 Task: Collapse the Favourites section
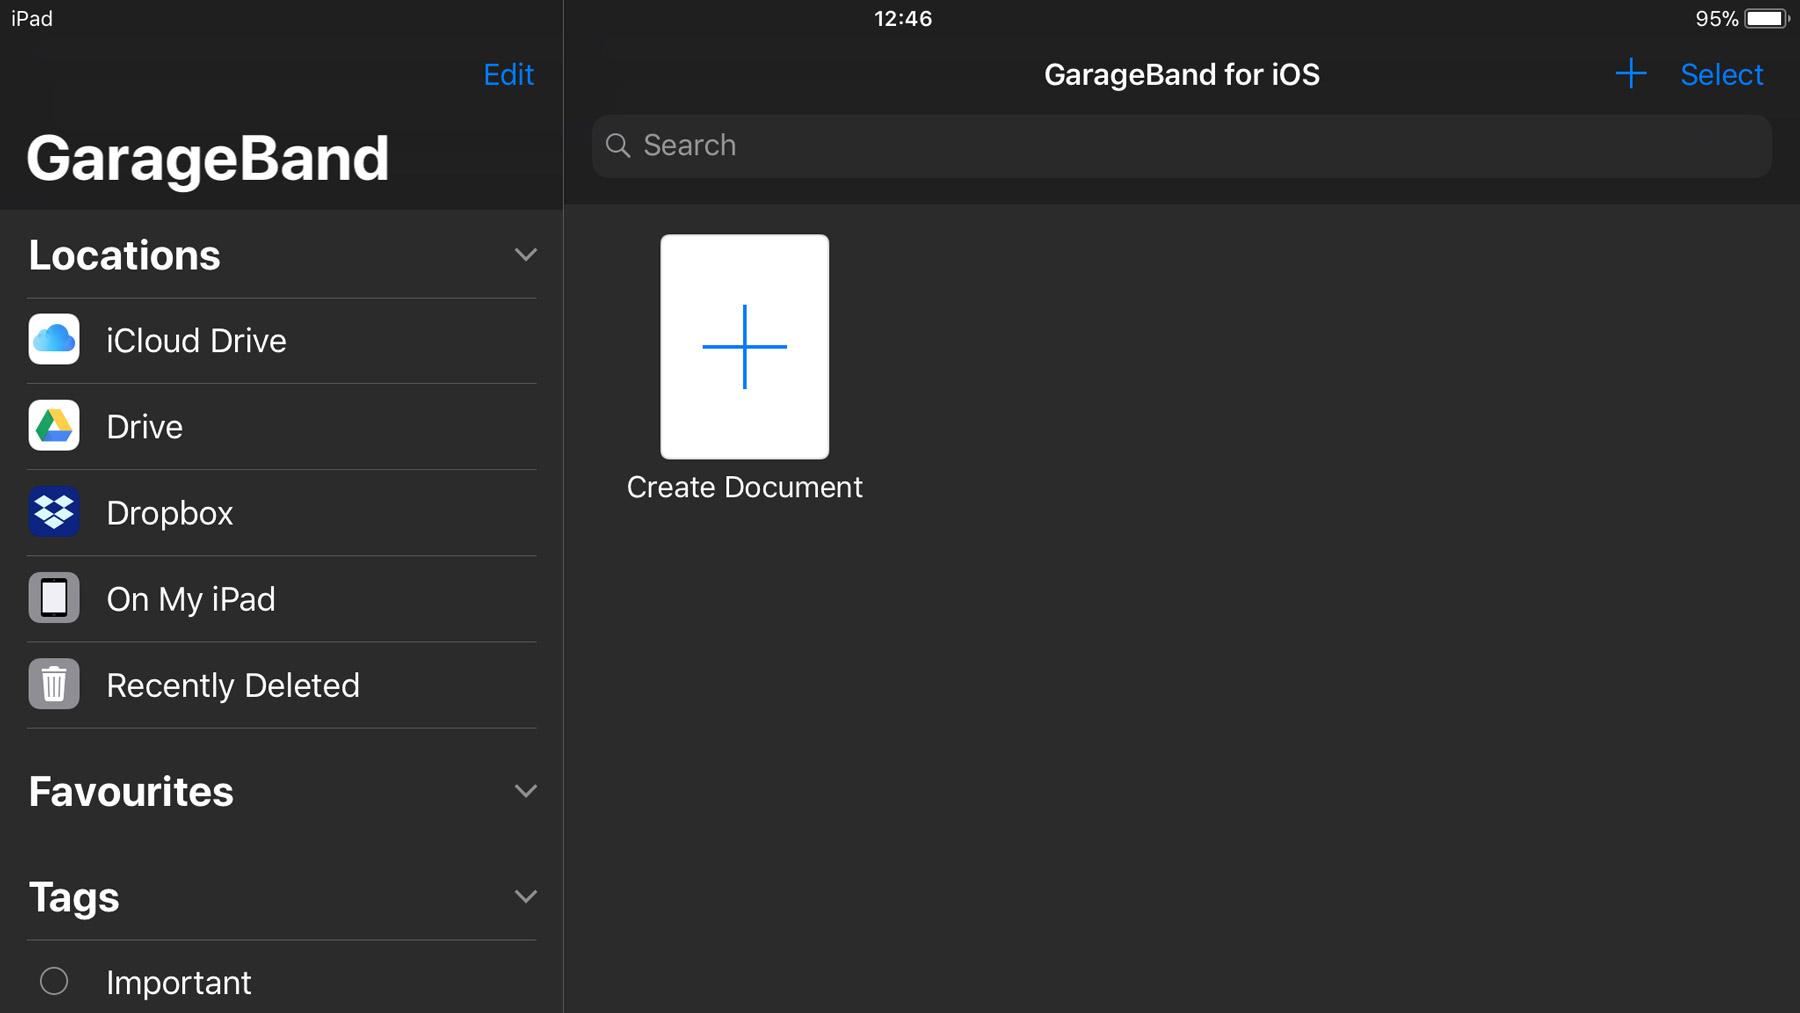[526, 791]
